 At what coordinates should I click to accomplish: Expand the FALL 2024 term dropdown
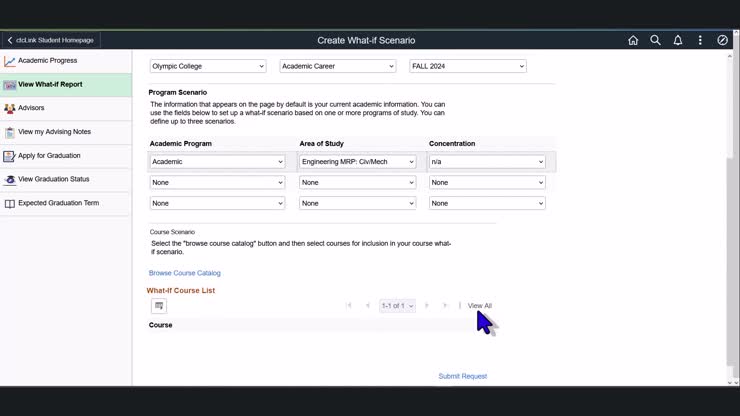(x=467, y=66)
